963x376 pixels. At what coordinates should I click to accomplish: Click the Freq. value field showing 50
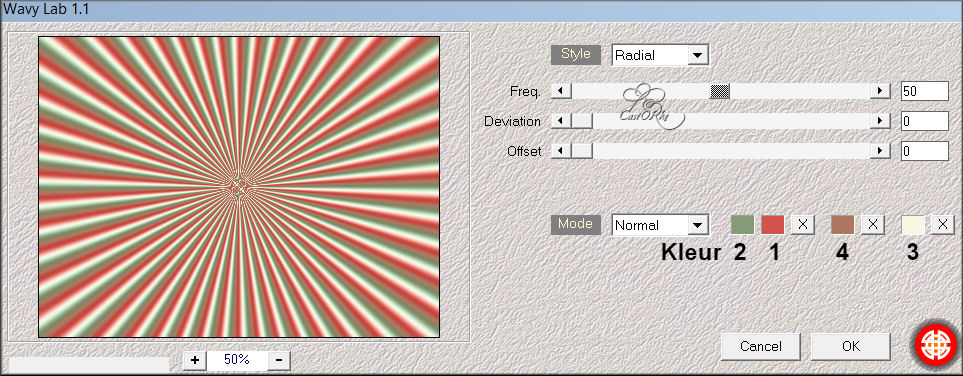925,91
